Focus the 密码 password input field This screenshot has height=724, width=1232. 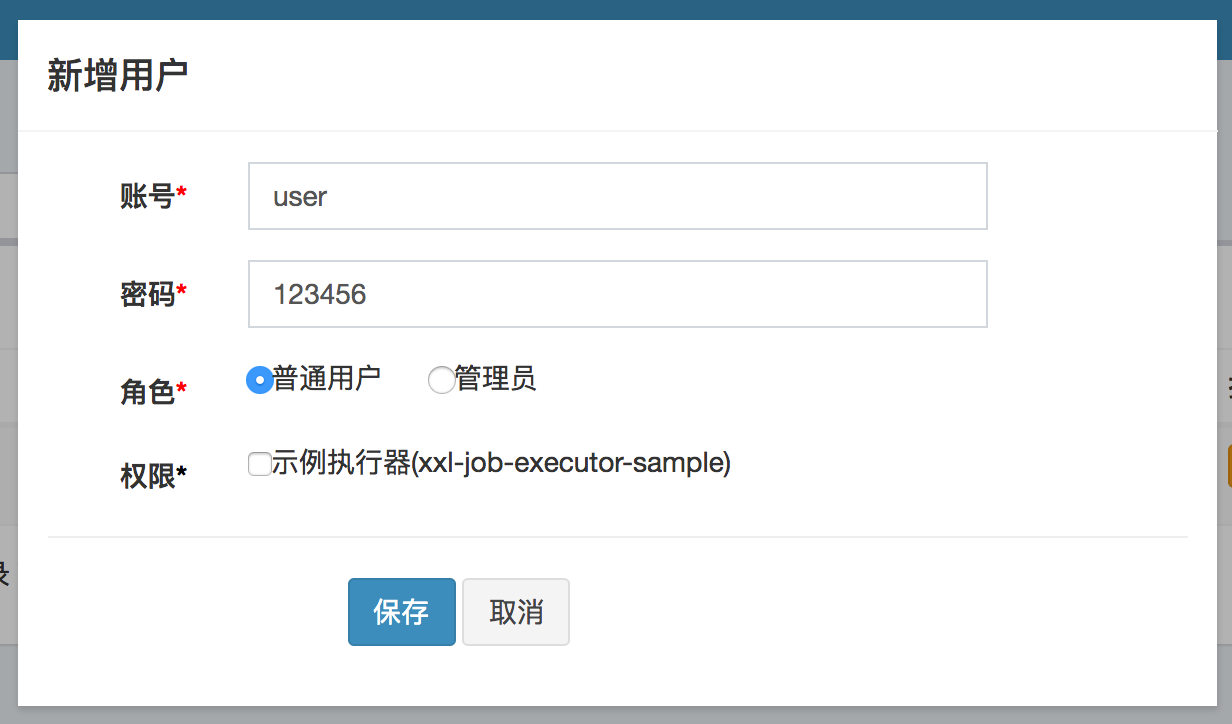click(617, 294)
